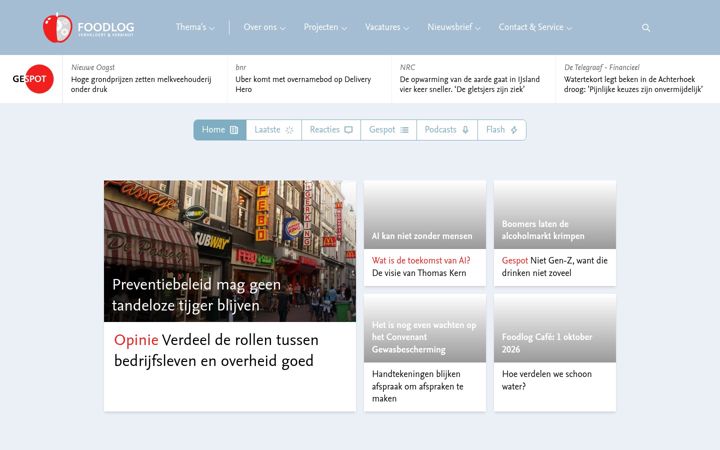
Task: Open De Telegraaf article on watertekort Achterhoek
Action: 633,84
